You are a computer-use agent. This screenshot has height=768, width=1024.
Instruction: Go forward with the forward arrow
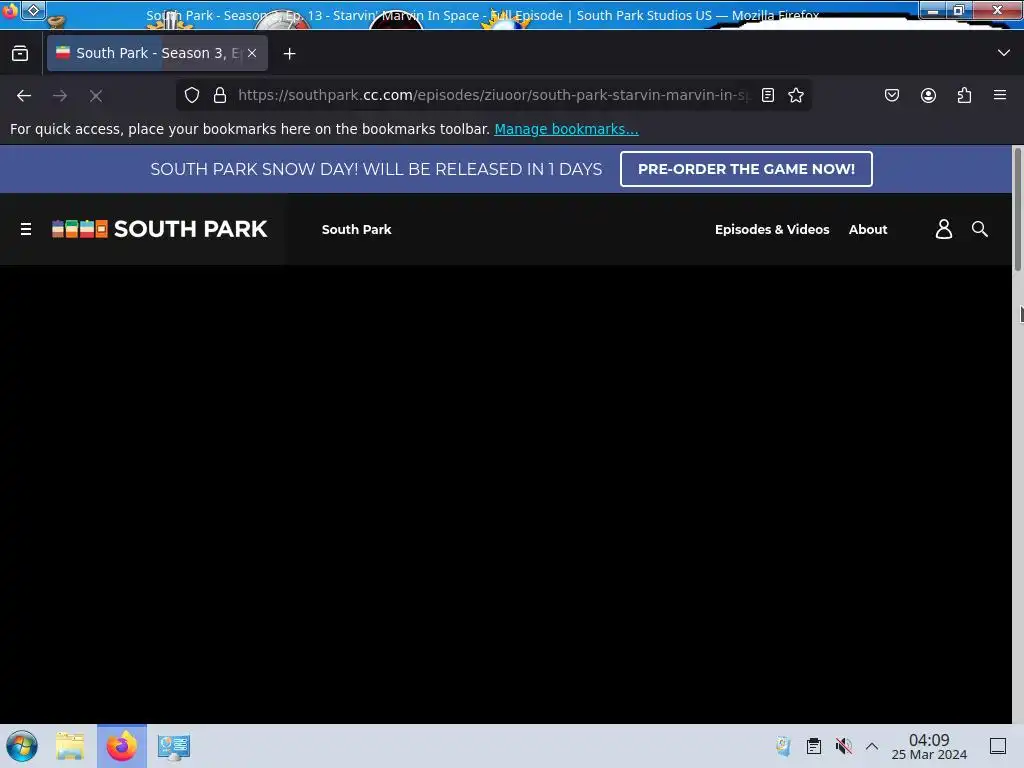click(60, 96)
